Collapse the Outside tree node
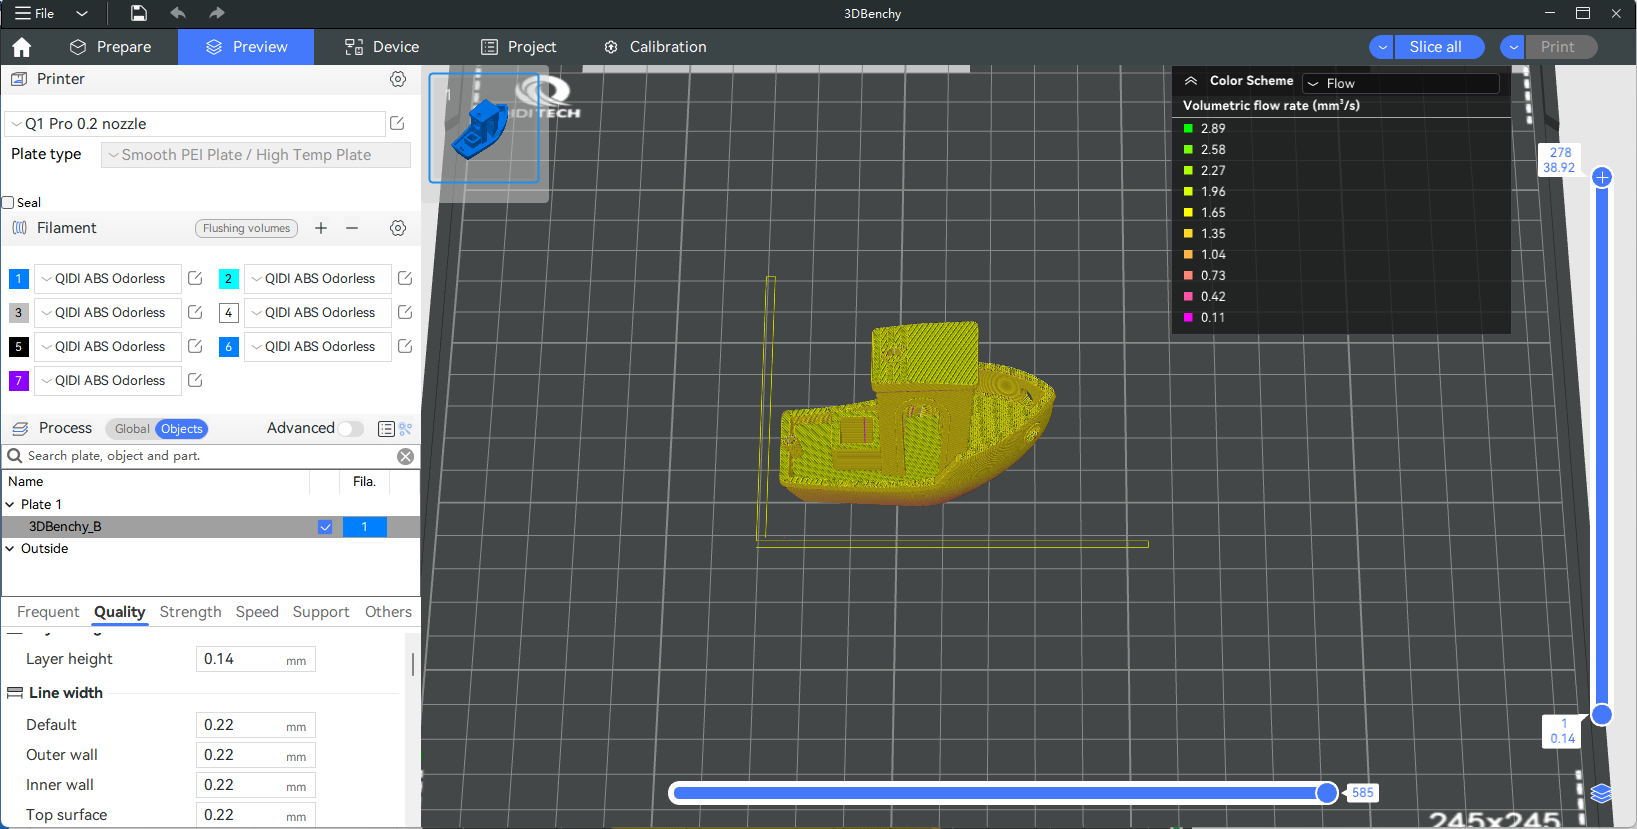Viewport: 1637px width, 829px height. pyautogui.click(x=10, y=549)
